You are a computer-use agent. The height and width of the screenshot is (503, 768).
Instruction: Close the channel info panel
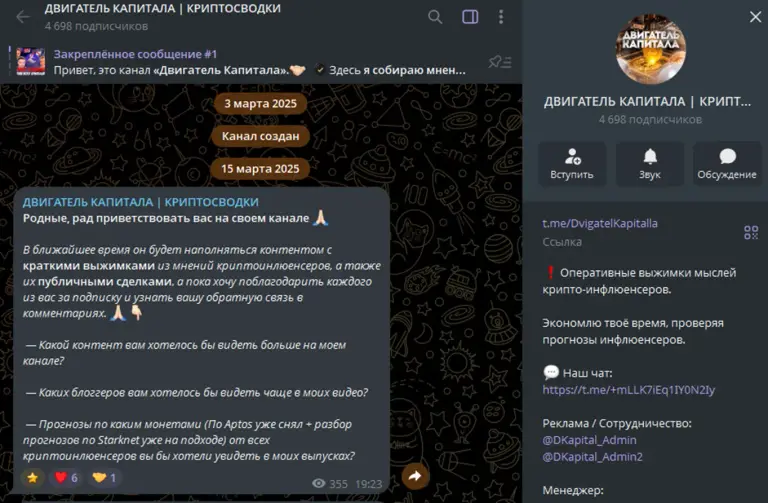755,17
